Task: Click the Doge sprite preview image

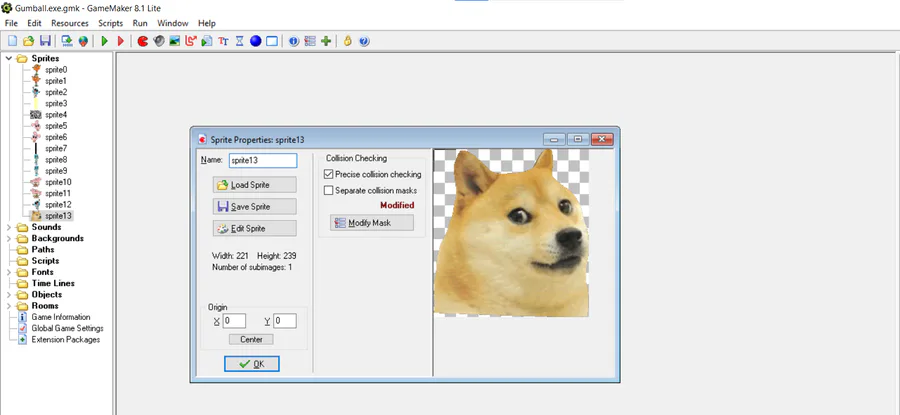Action: pos(511,232)
